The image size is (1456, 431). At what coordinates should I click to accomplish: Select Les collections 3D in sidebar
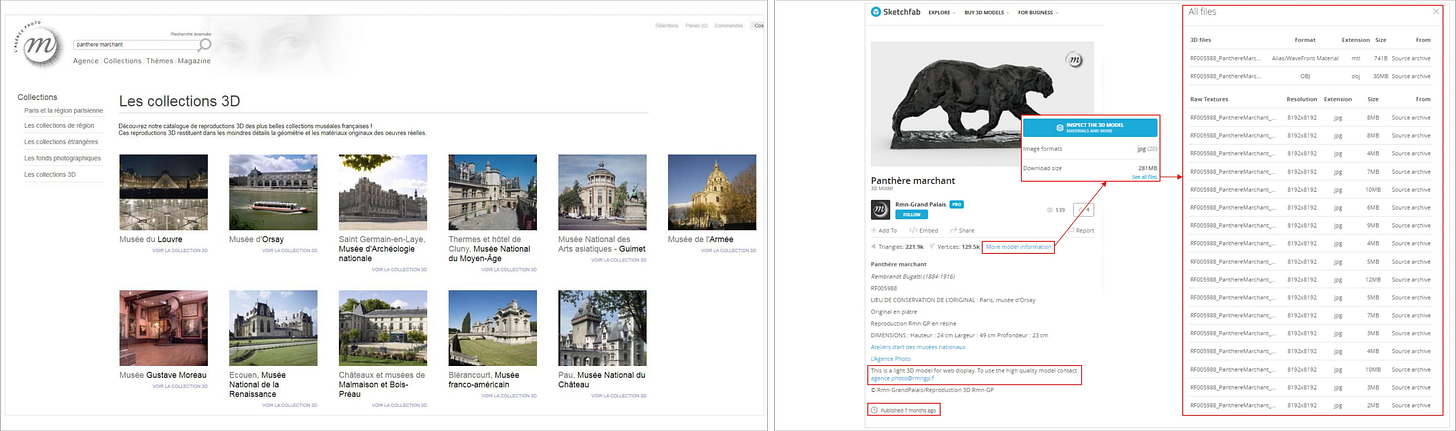(x=50, y=174)
